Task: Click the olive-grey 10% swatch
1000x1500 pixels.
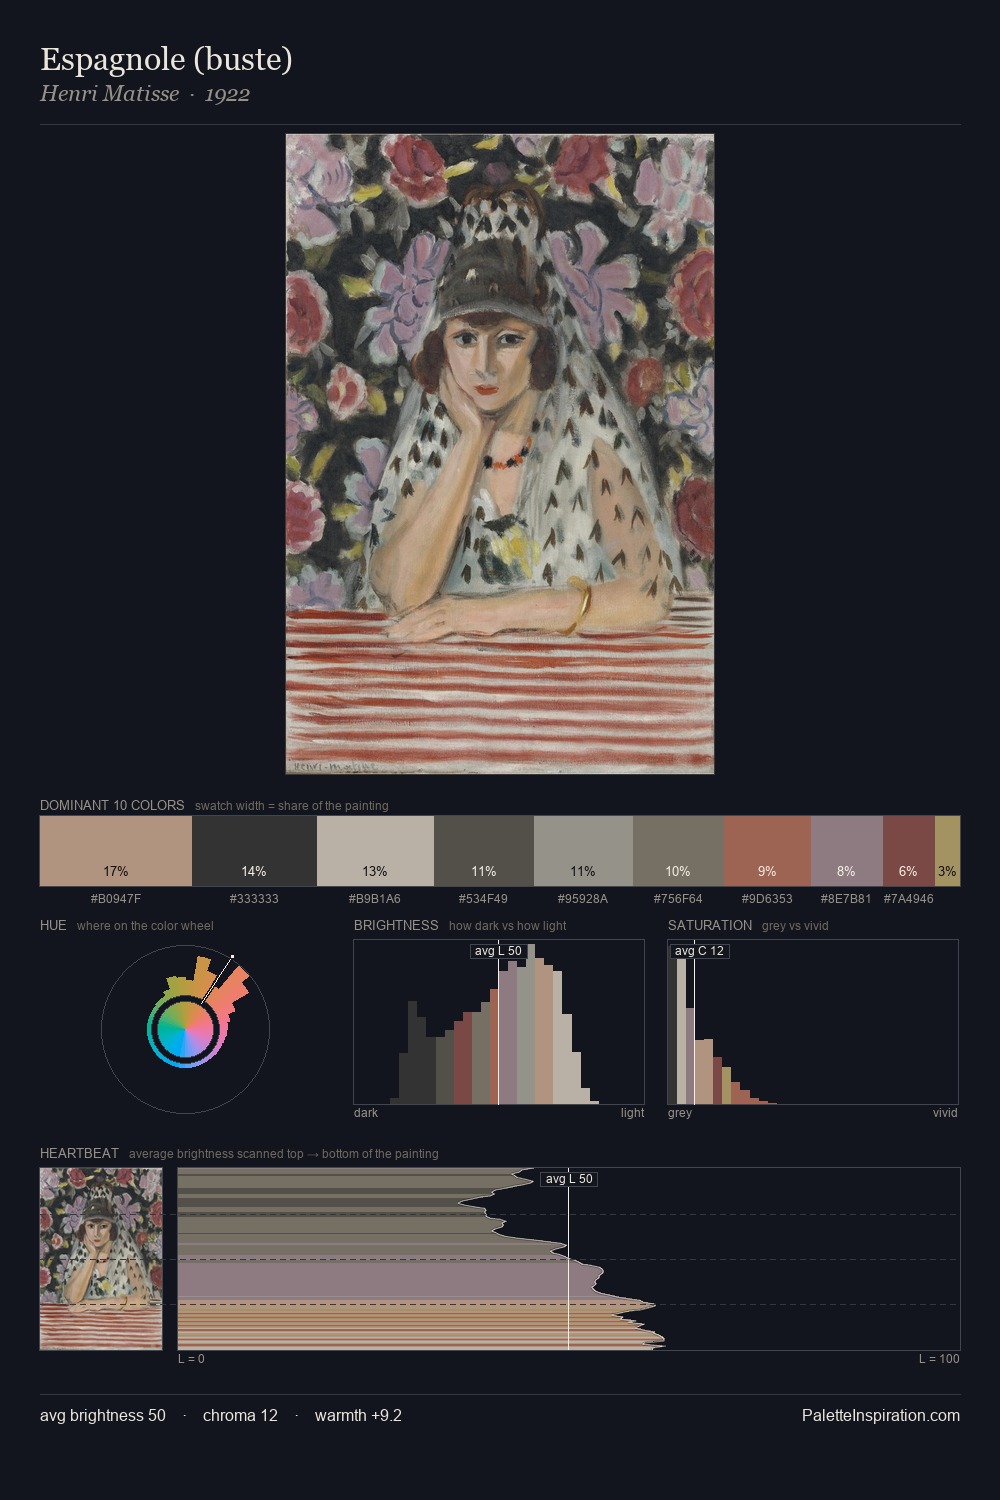Action: point(678,851)
